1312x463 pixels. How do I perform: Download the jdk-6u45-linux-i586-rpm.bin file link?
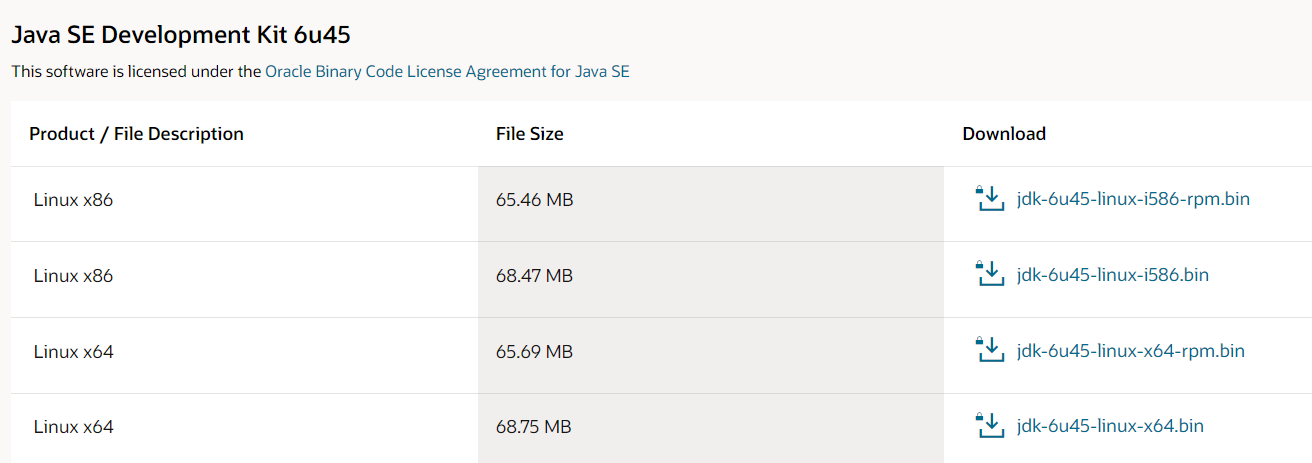coord(1132,199)
